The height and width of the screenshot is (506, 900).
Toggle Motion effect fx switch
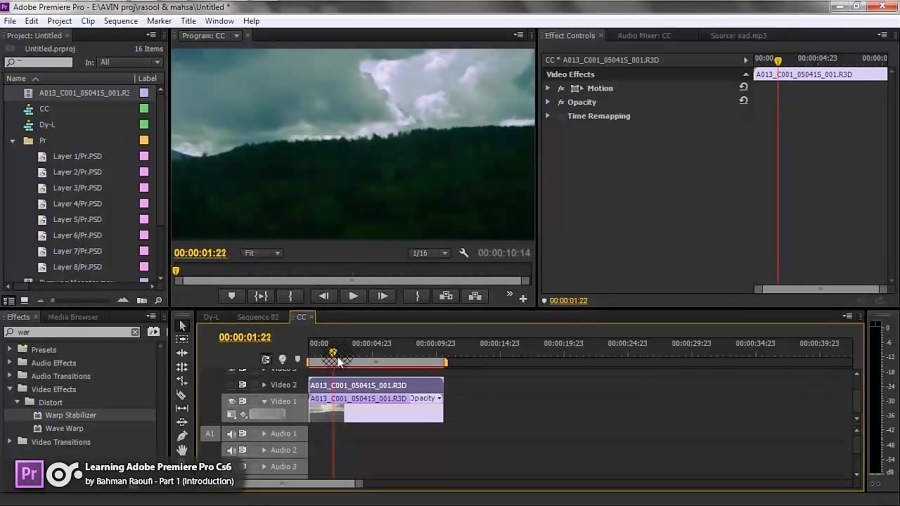561,88
